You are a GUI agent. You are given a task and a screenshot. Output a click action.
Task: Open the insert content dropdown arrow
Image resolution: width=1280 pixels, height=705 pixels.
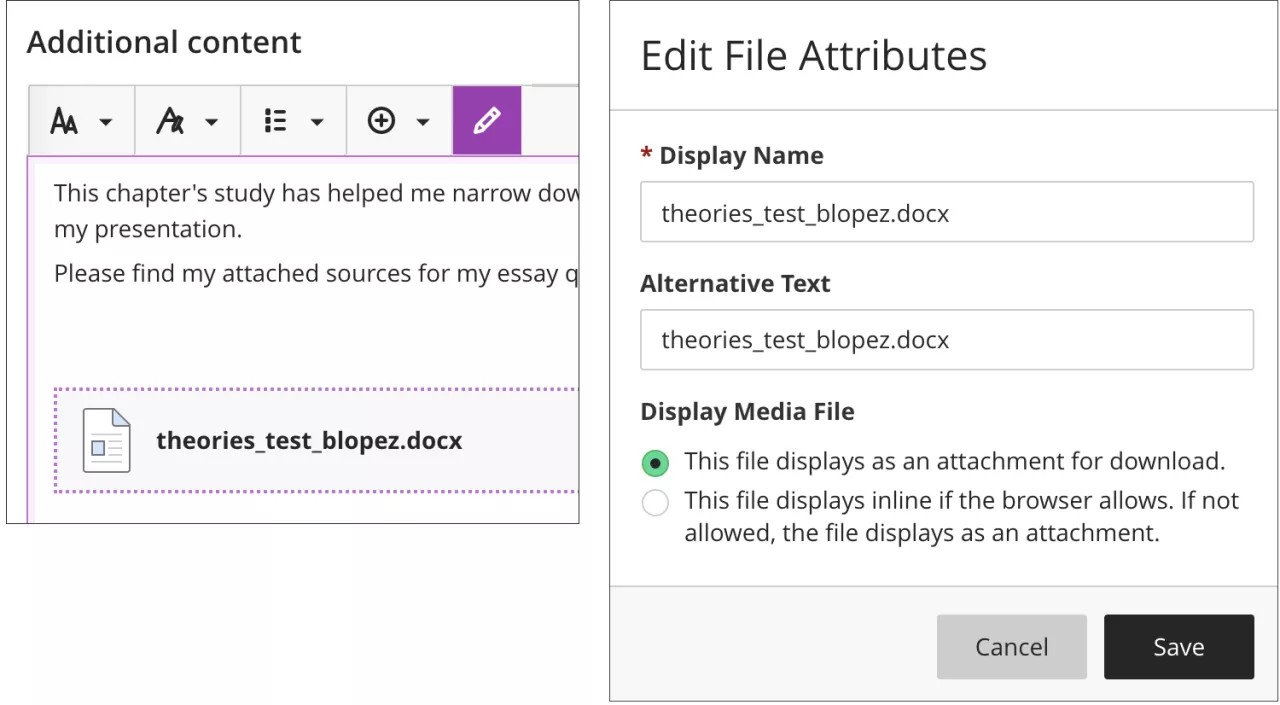coord(423,123)
